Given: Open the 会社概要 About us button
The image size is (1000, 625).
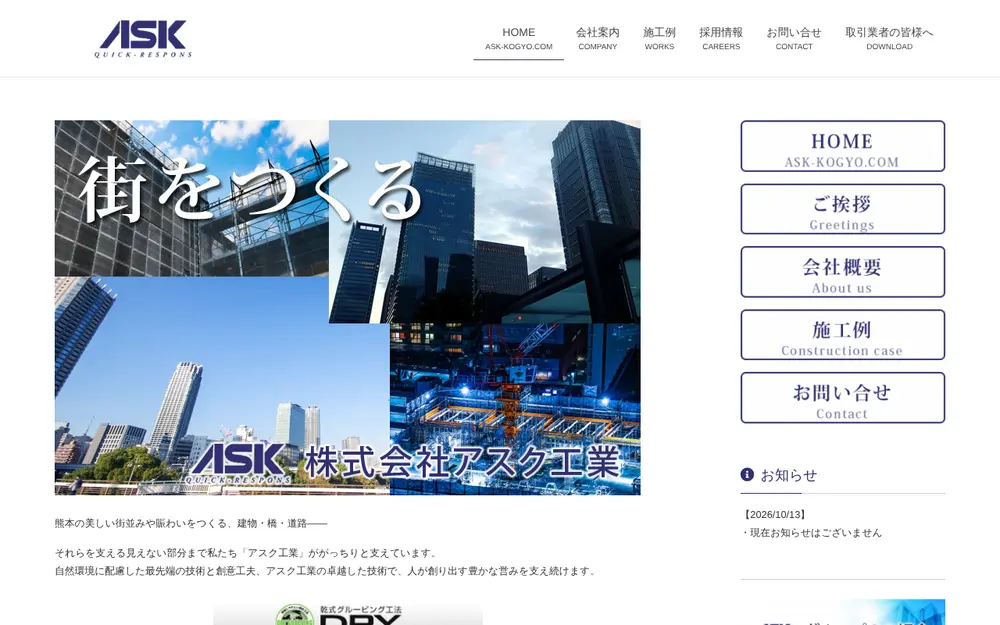Looking at the screenshot, I should point(842,272).
